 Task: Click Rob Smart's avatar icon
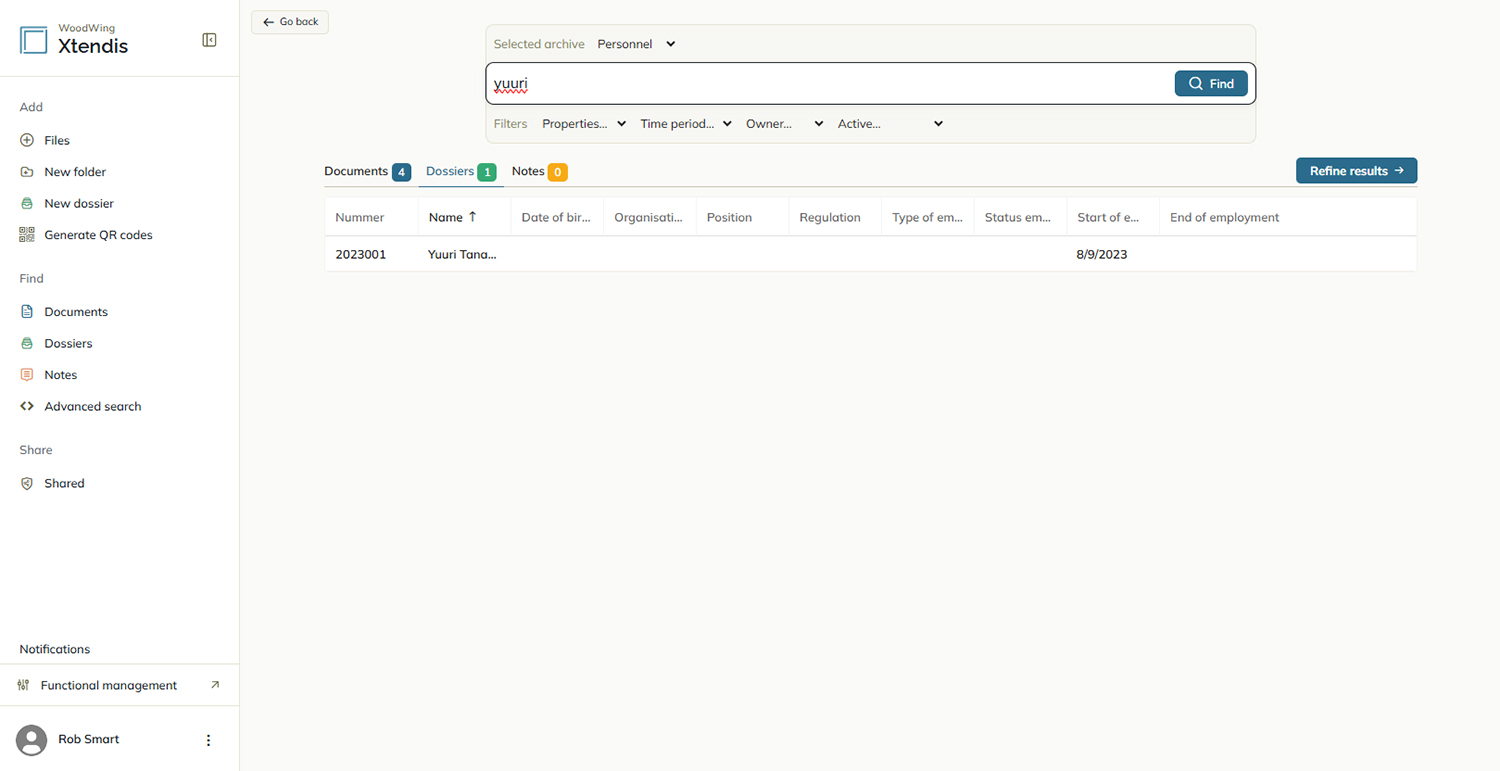[32, 740]
